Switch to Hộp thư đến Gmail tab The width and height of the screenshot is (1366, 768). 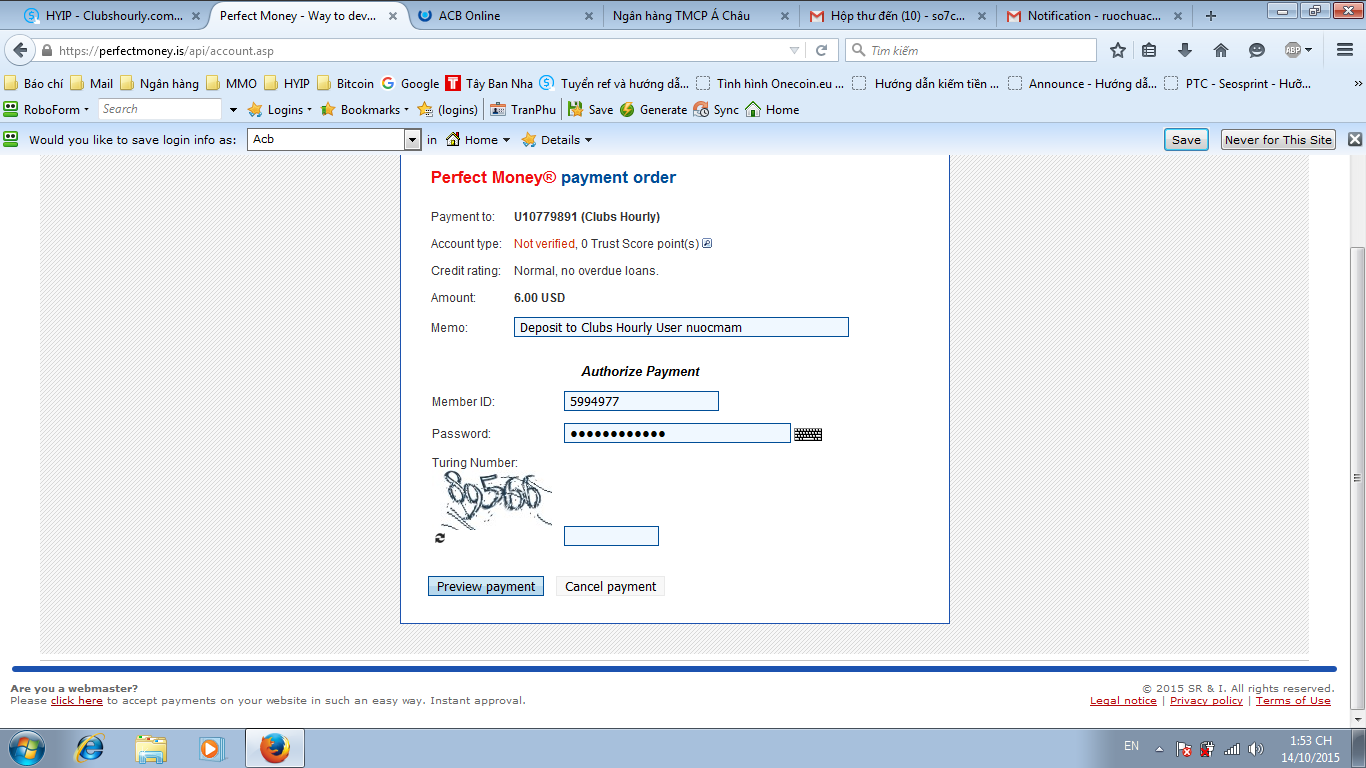coord(899,16)
